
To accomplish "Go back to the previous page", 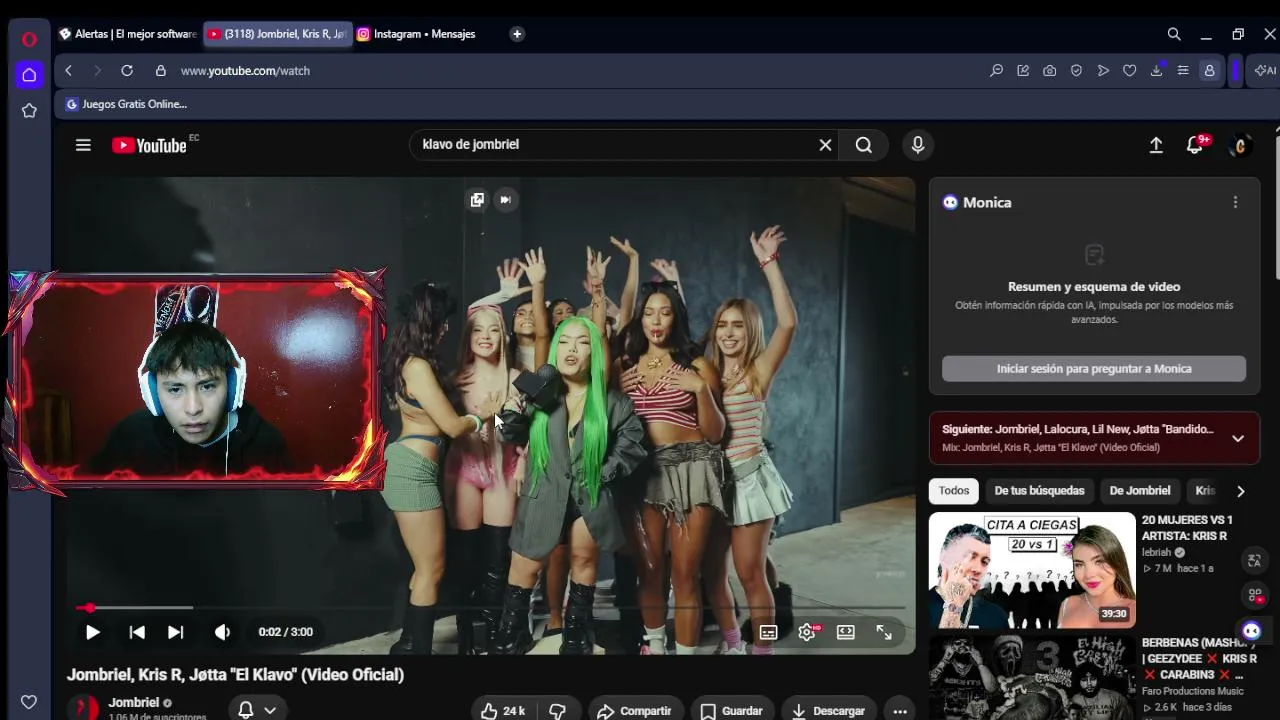I will 68,71.
